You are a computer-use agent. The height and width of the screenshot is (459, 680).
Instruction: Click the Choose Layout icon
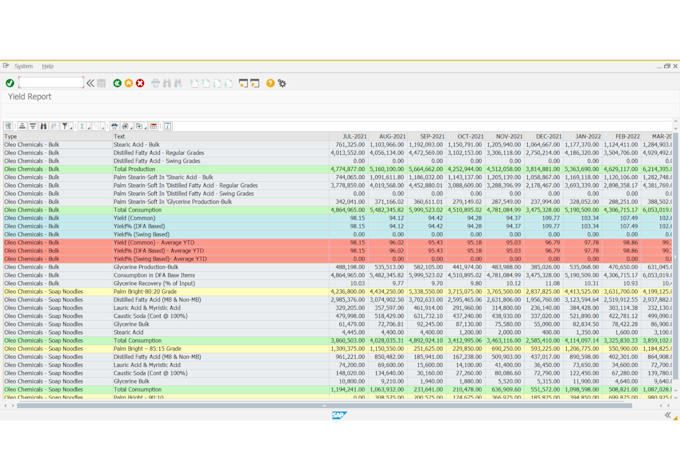pyautogui.click(x=154, y=126)
